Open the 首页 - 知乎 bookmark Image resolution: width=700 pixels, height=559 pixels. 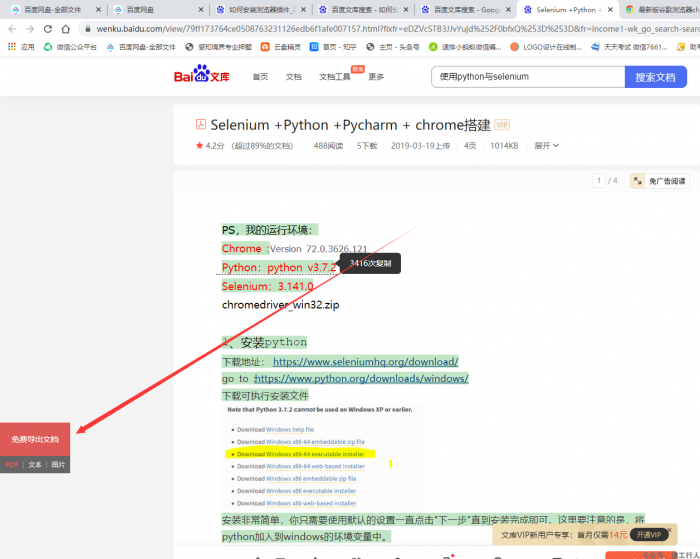[x=333, y=46]
